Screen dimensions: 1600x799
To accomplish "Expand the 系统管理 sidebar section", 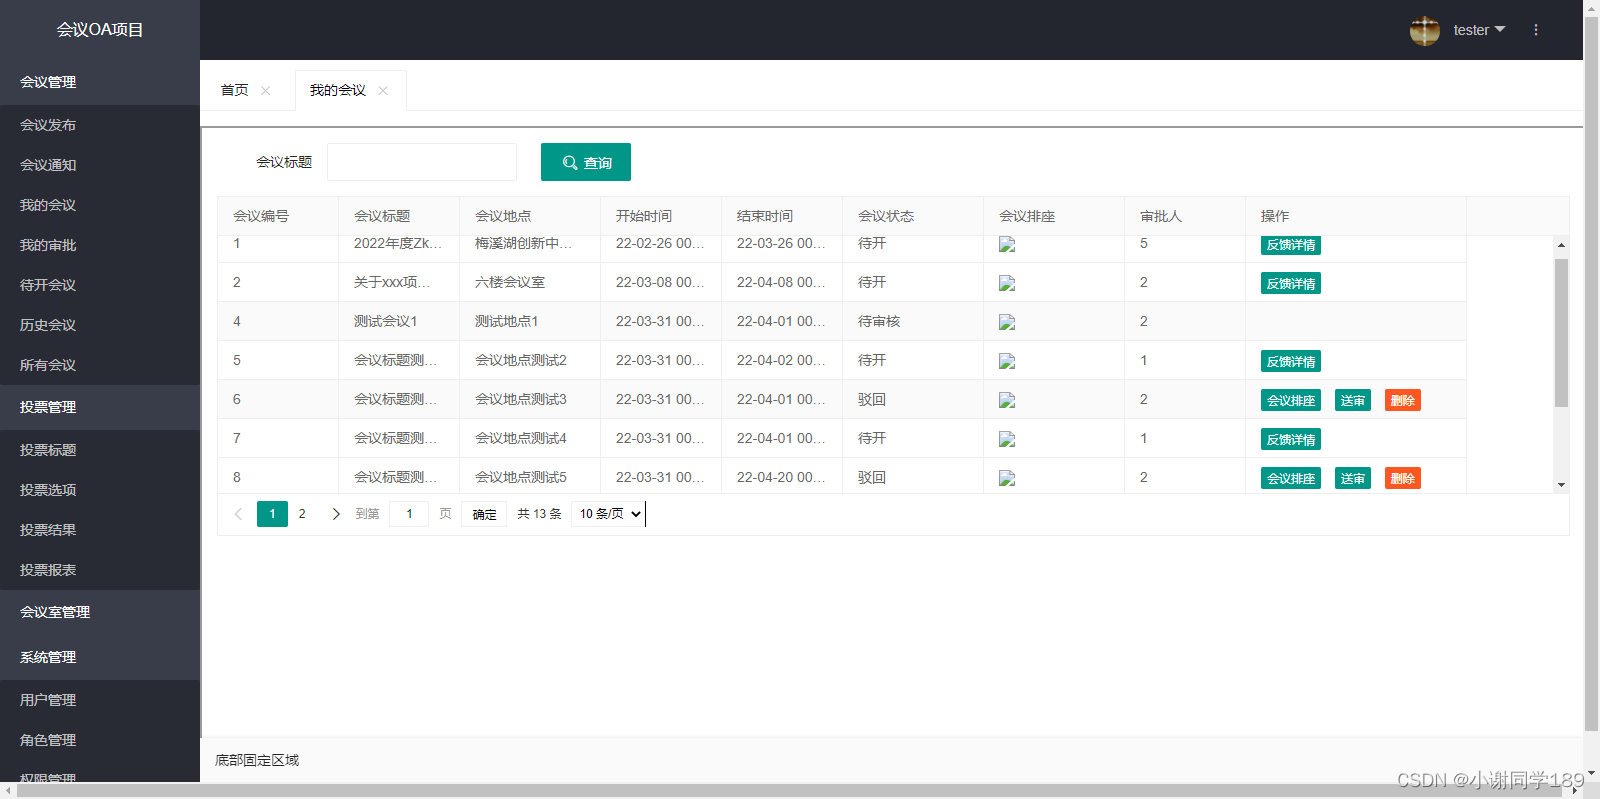I will (x=100, y=657).
